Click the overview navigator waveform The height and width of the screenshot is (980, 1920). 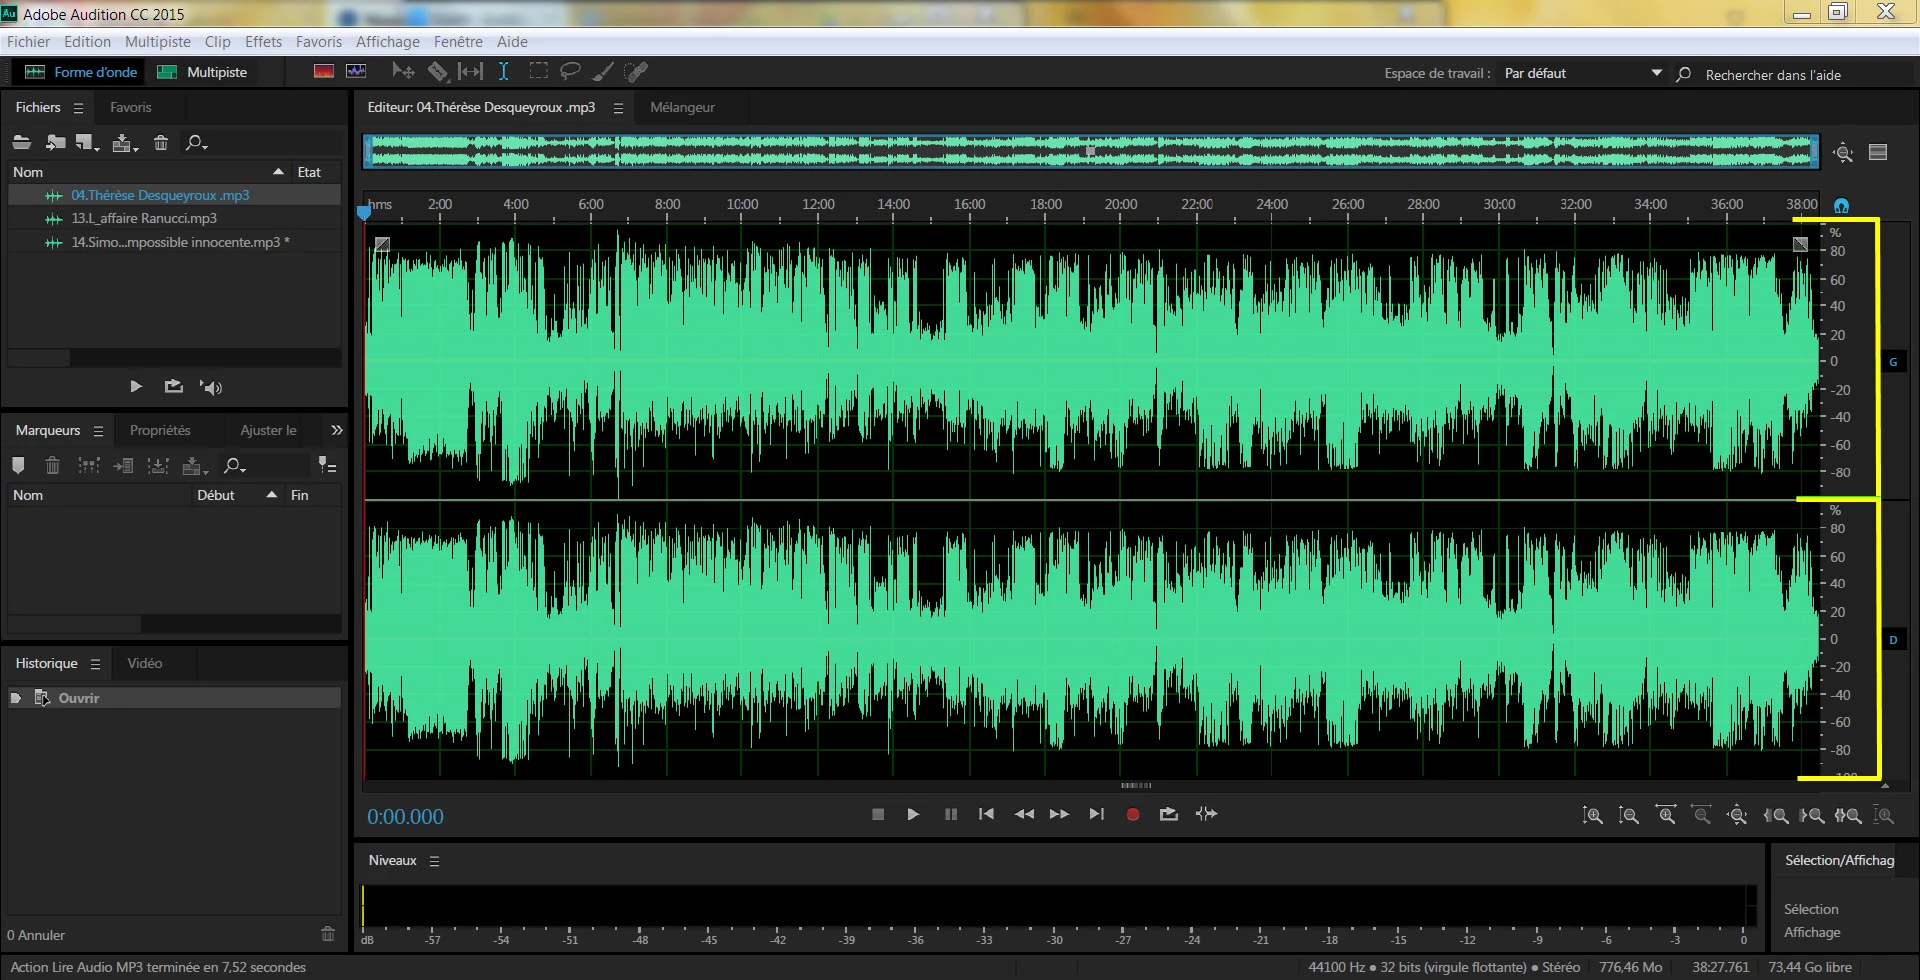(1090, 151)
